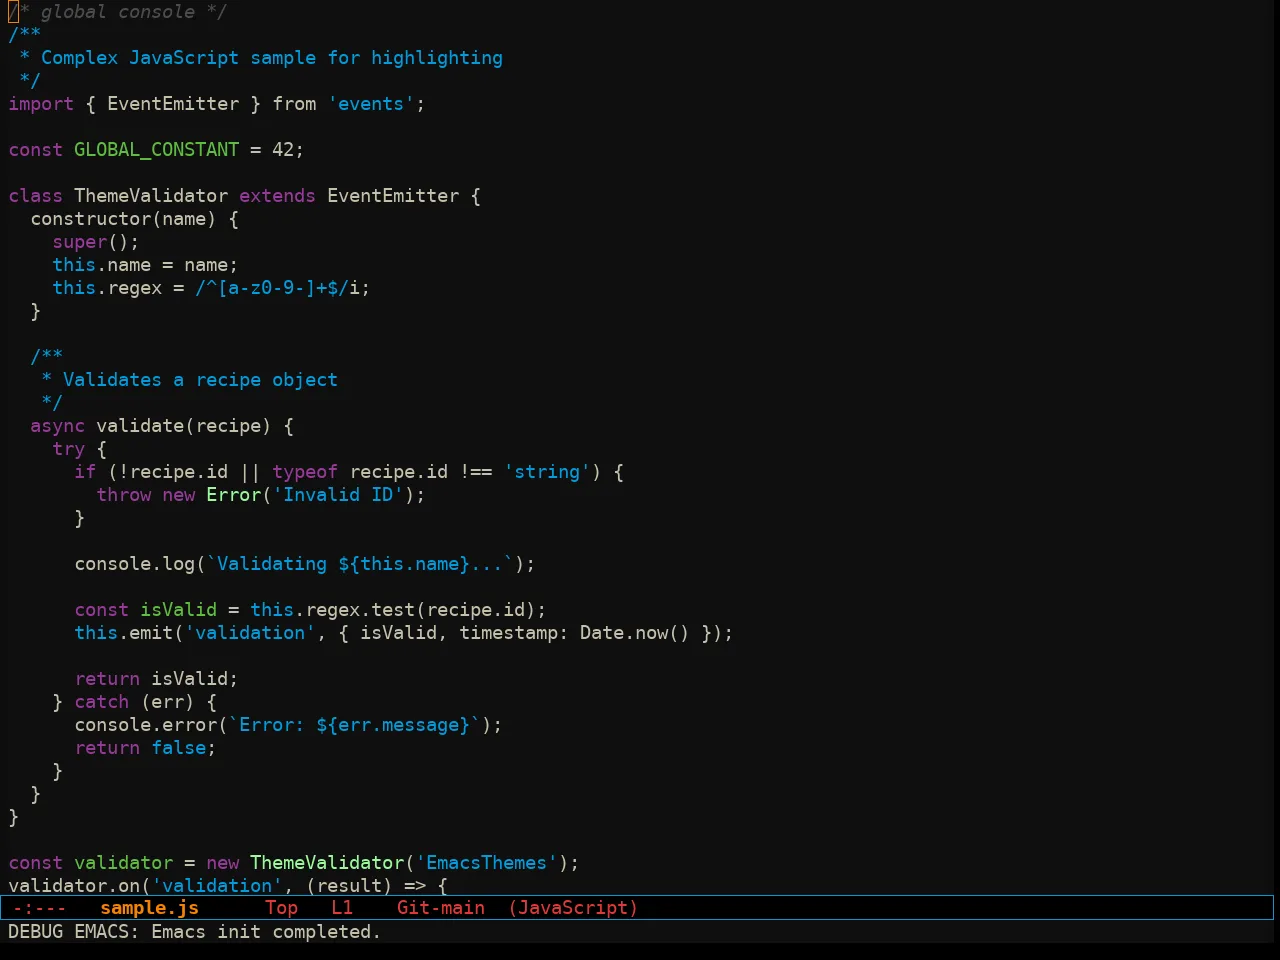Click the 'try' keyword
1280x960 pixels.
pyautogui.click(x=68, y=449)
